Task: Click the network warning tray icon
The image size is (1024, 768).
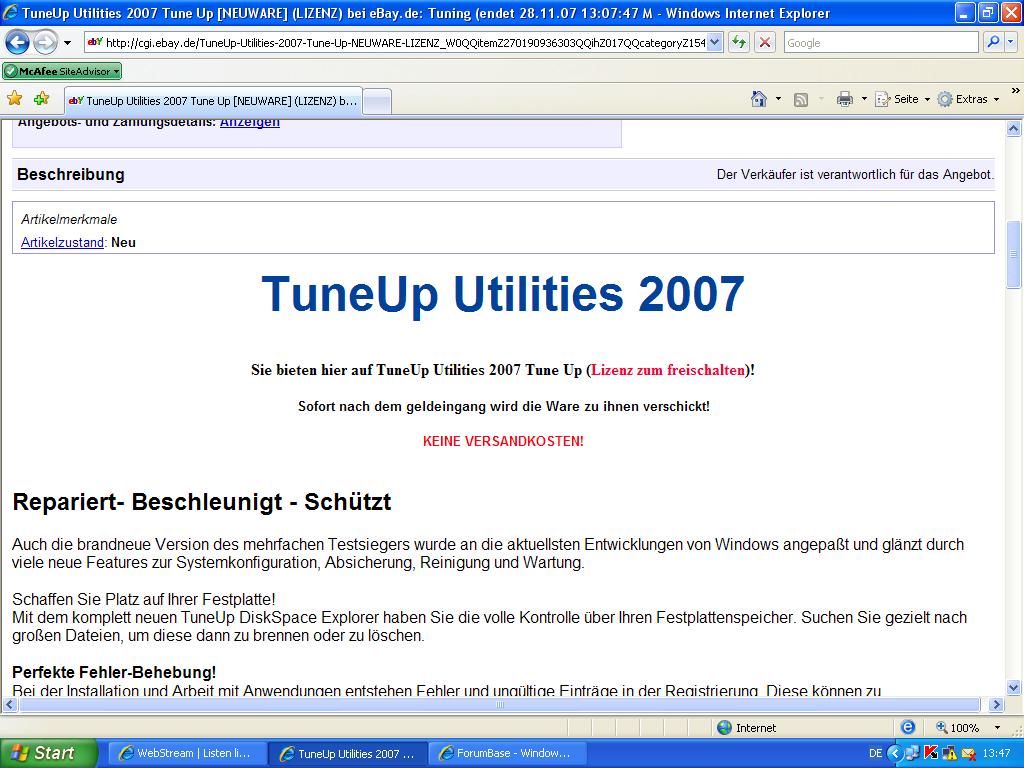Action: click(950, 753)
